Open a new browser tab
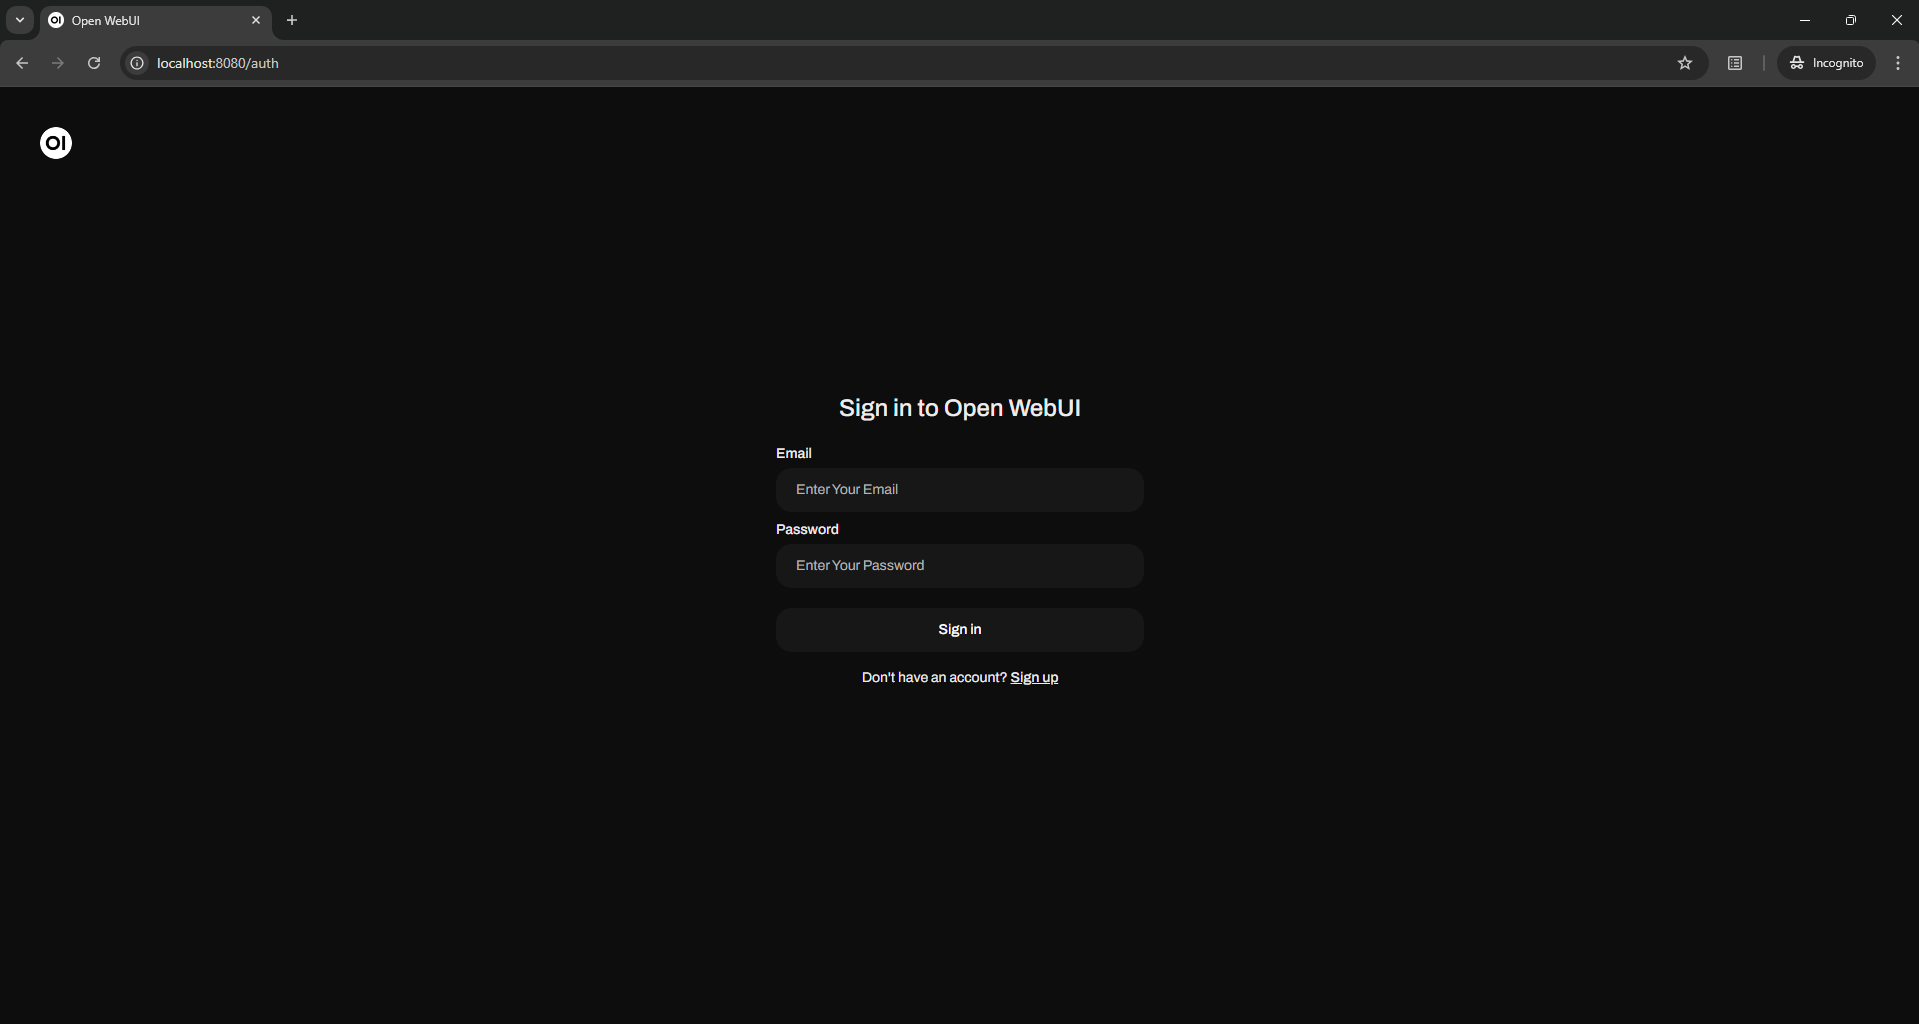Screen dimensions: 1919x1024 point(292,20)
